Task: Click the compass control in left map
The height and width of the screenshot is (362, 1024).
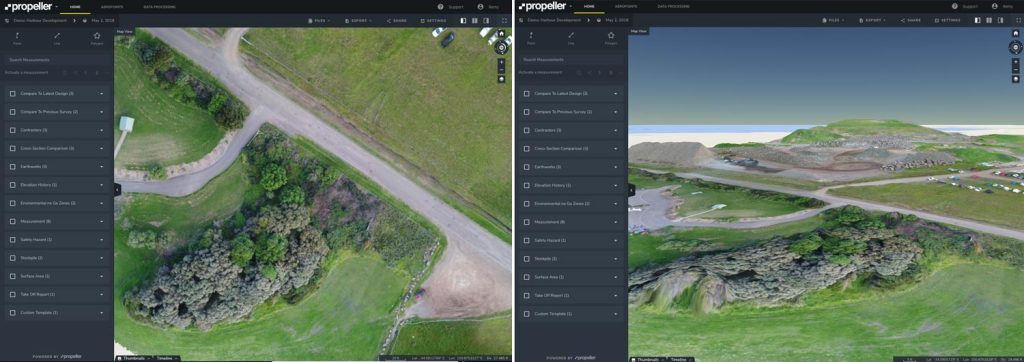Action: [502, 47]
